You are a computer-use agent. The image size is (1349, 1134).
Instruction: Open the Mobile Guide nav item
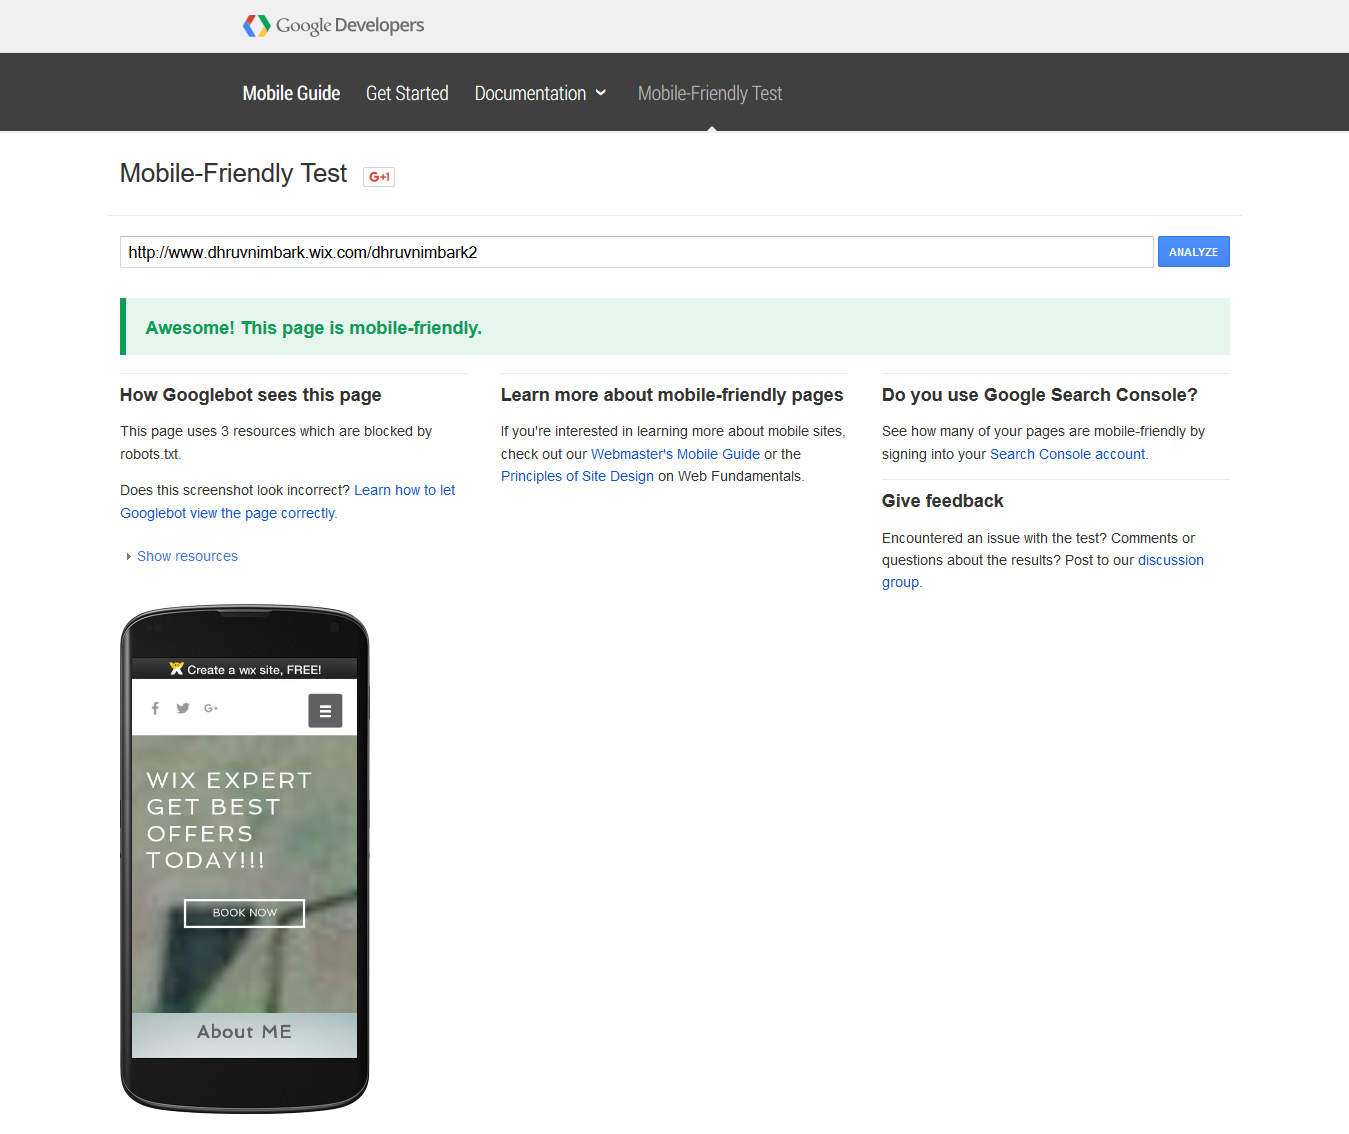[x=291, y=93]
